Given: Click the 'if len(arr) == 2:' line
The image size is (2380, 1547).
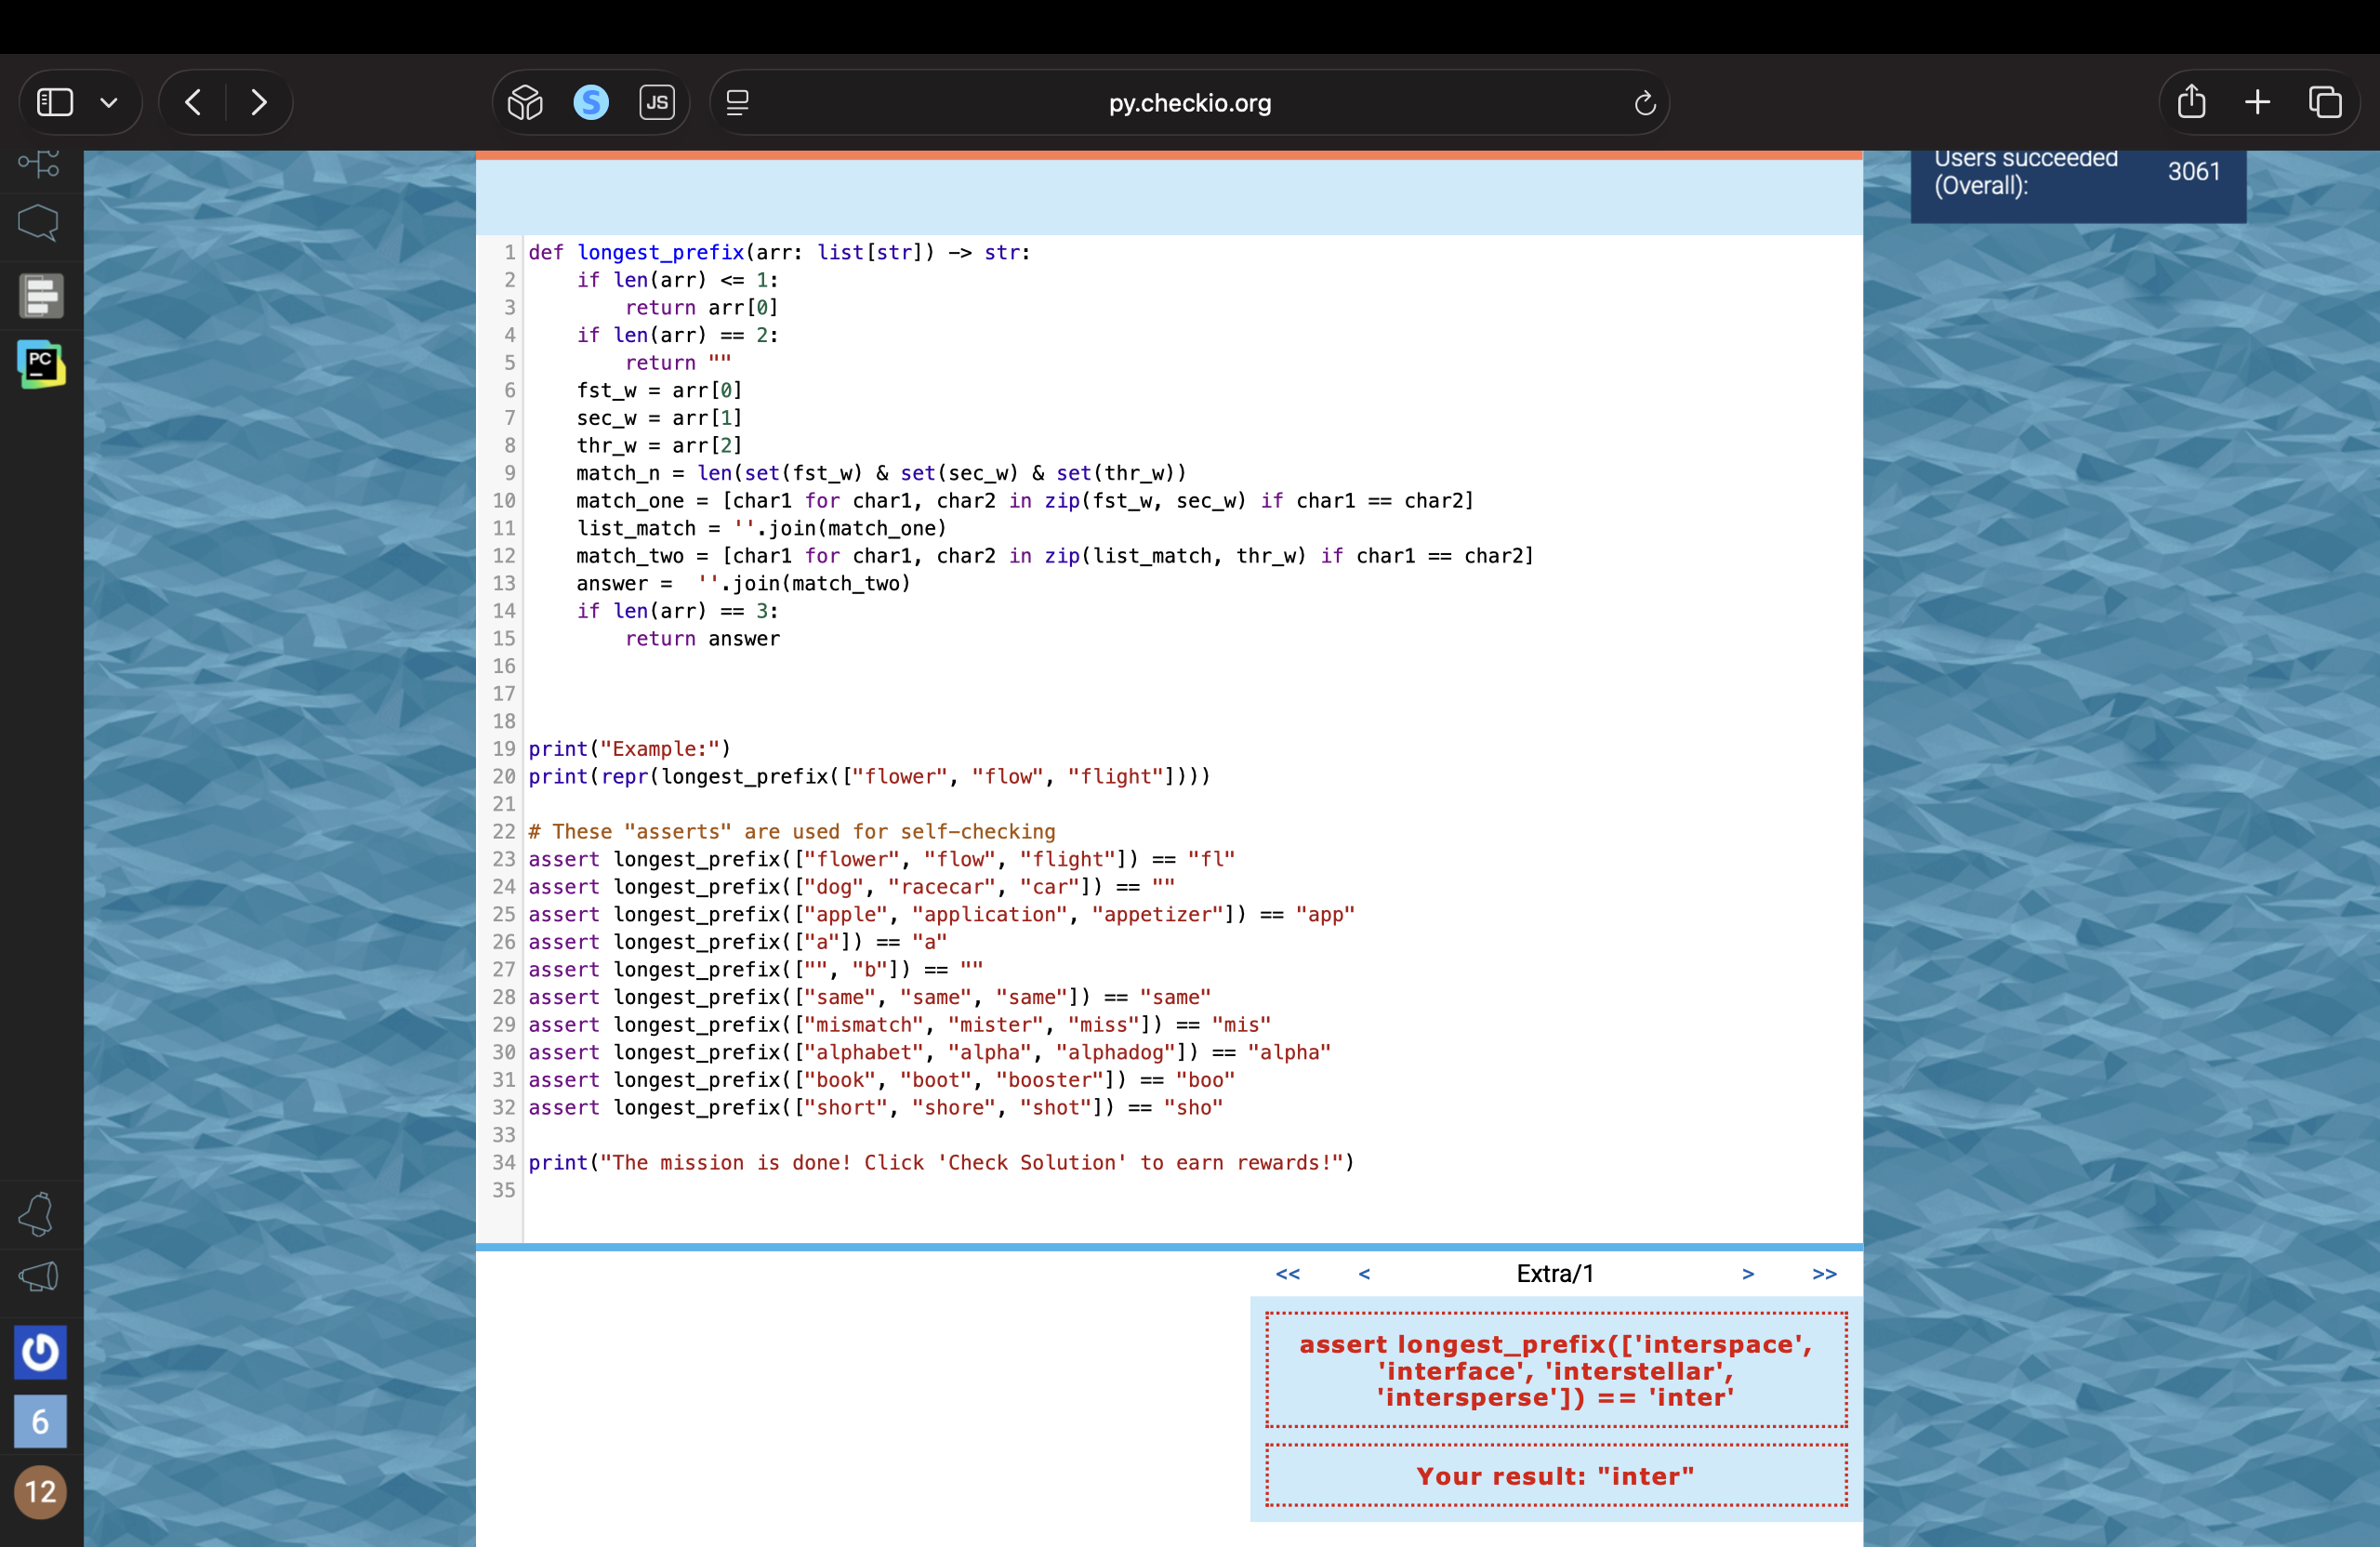Looking at the screenshot, I should (678, 335).
